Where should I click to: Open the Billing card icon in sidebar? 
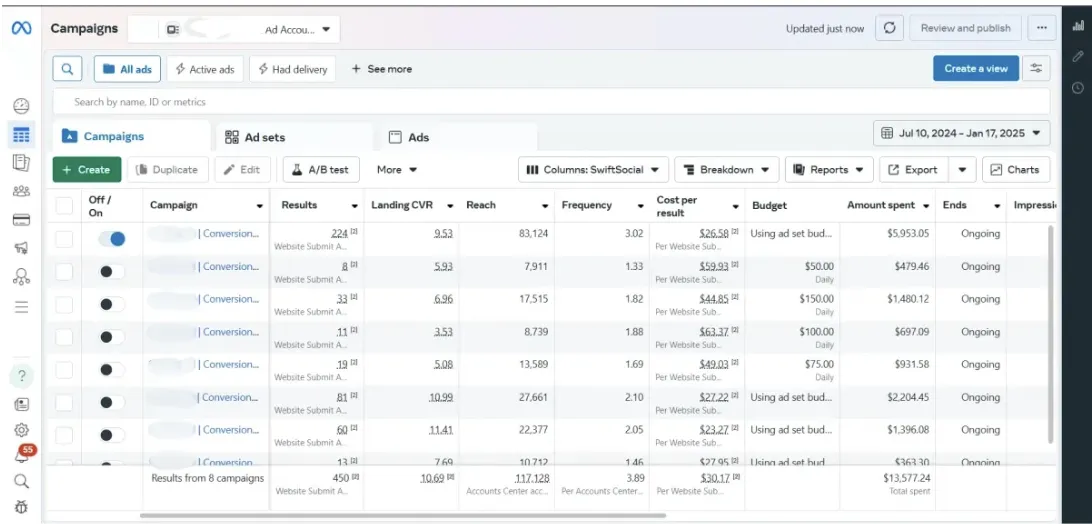pyautogui.click(x=21, y=220)
